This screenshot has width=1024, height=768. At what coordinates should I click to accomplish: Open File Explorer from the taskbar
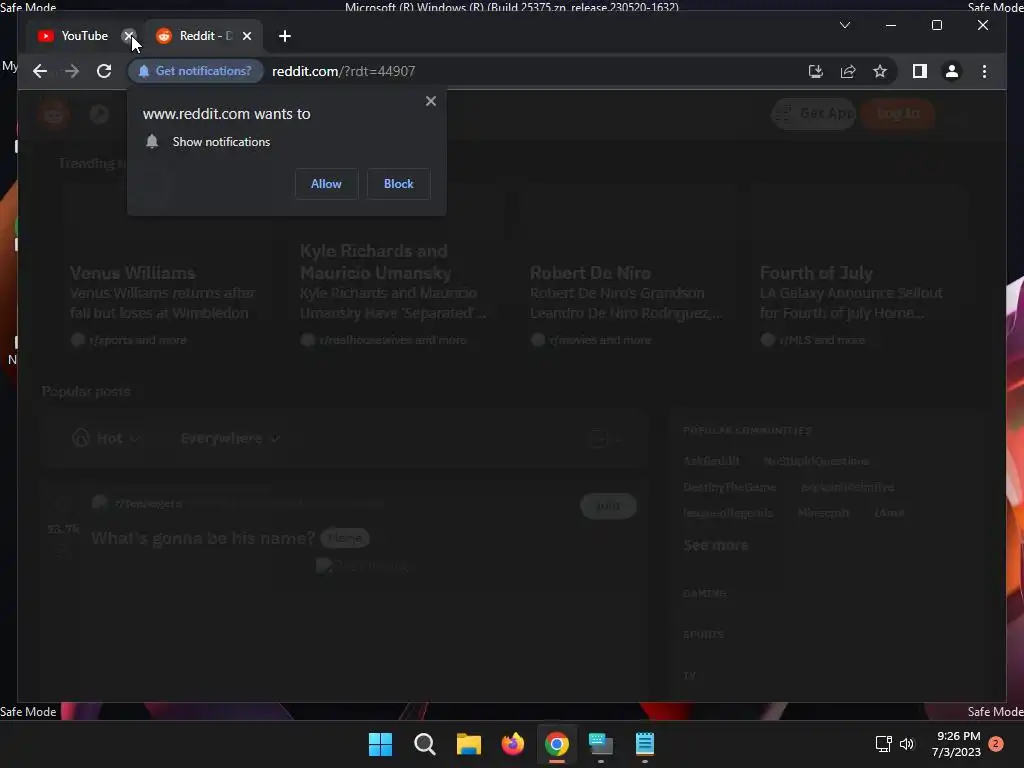click(468, 744)
